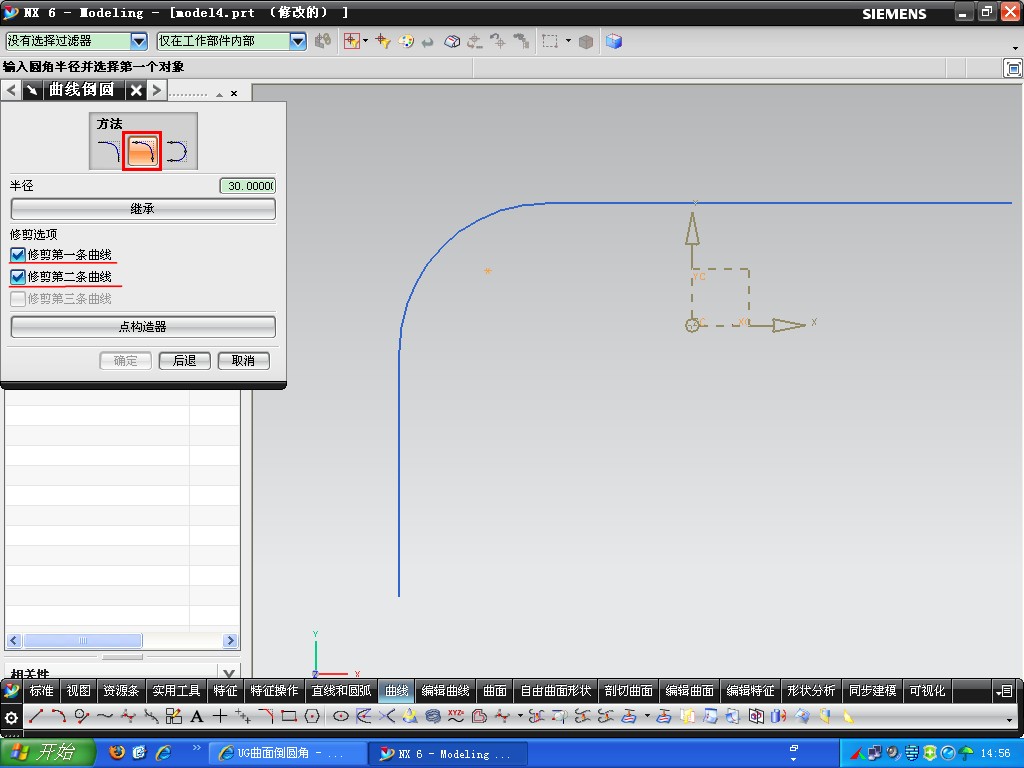This screenshot has height=768, width=1024.
Task: Select the general conic cone icon
Action: (x=409, y=716)
